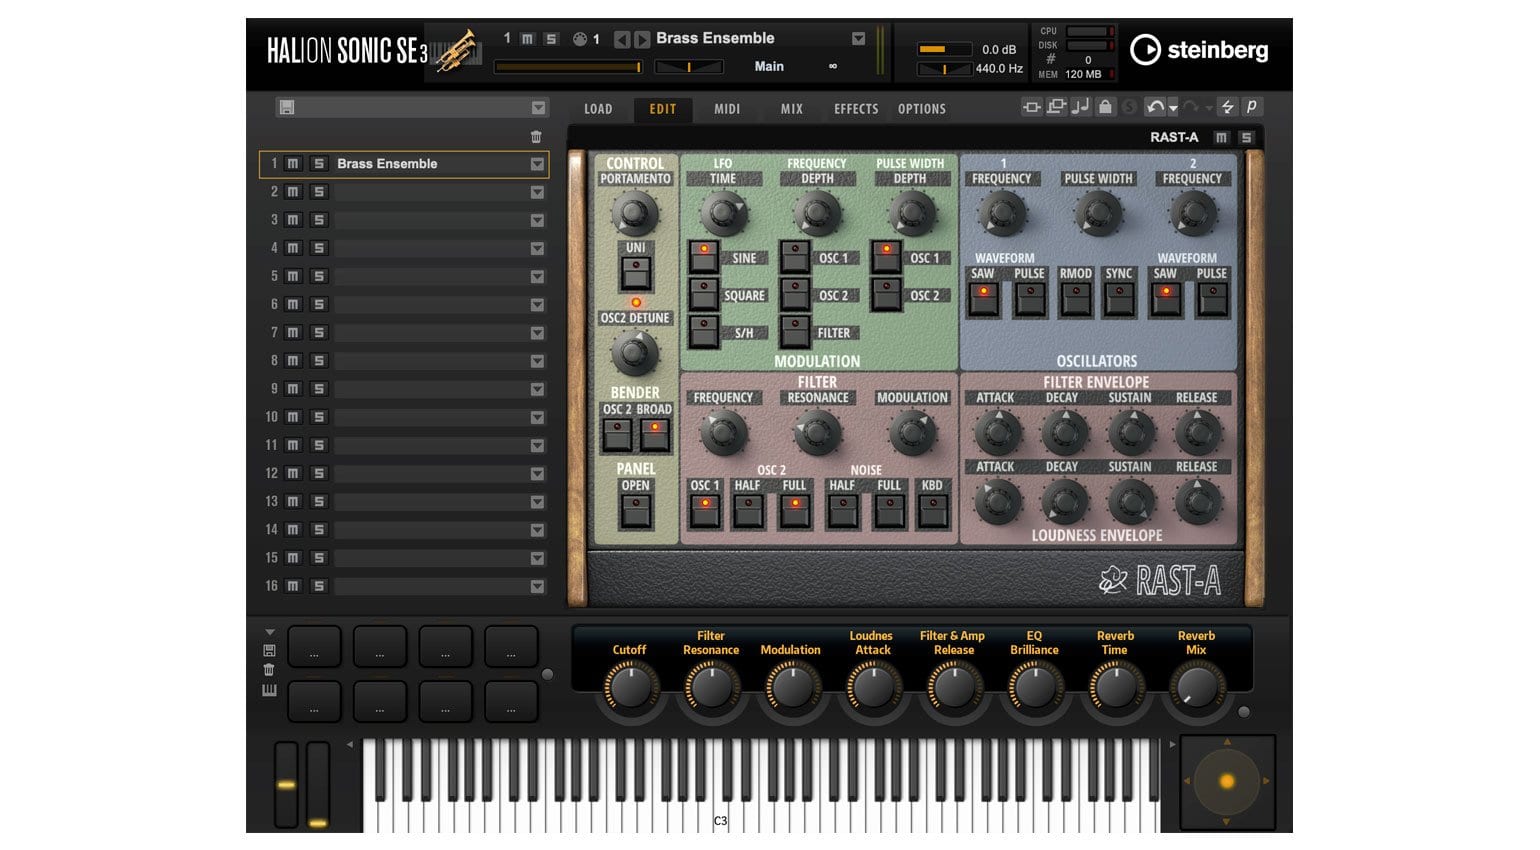Click the trigger pads keyboard icon
This screenshot has height=850, width=1540.
coord(269,690)
